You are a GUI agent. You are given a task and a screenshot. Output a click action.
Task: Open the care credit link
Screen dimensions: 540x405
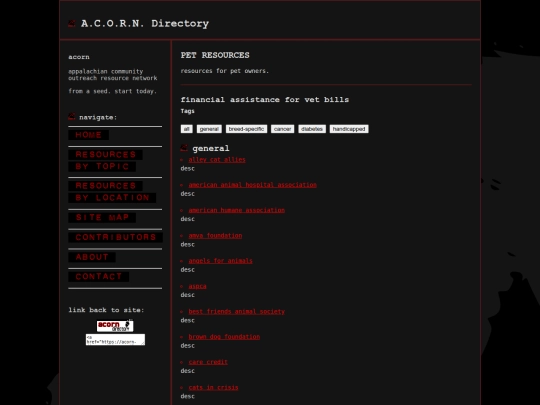[x=208, y=362]
